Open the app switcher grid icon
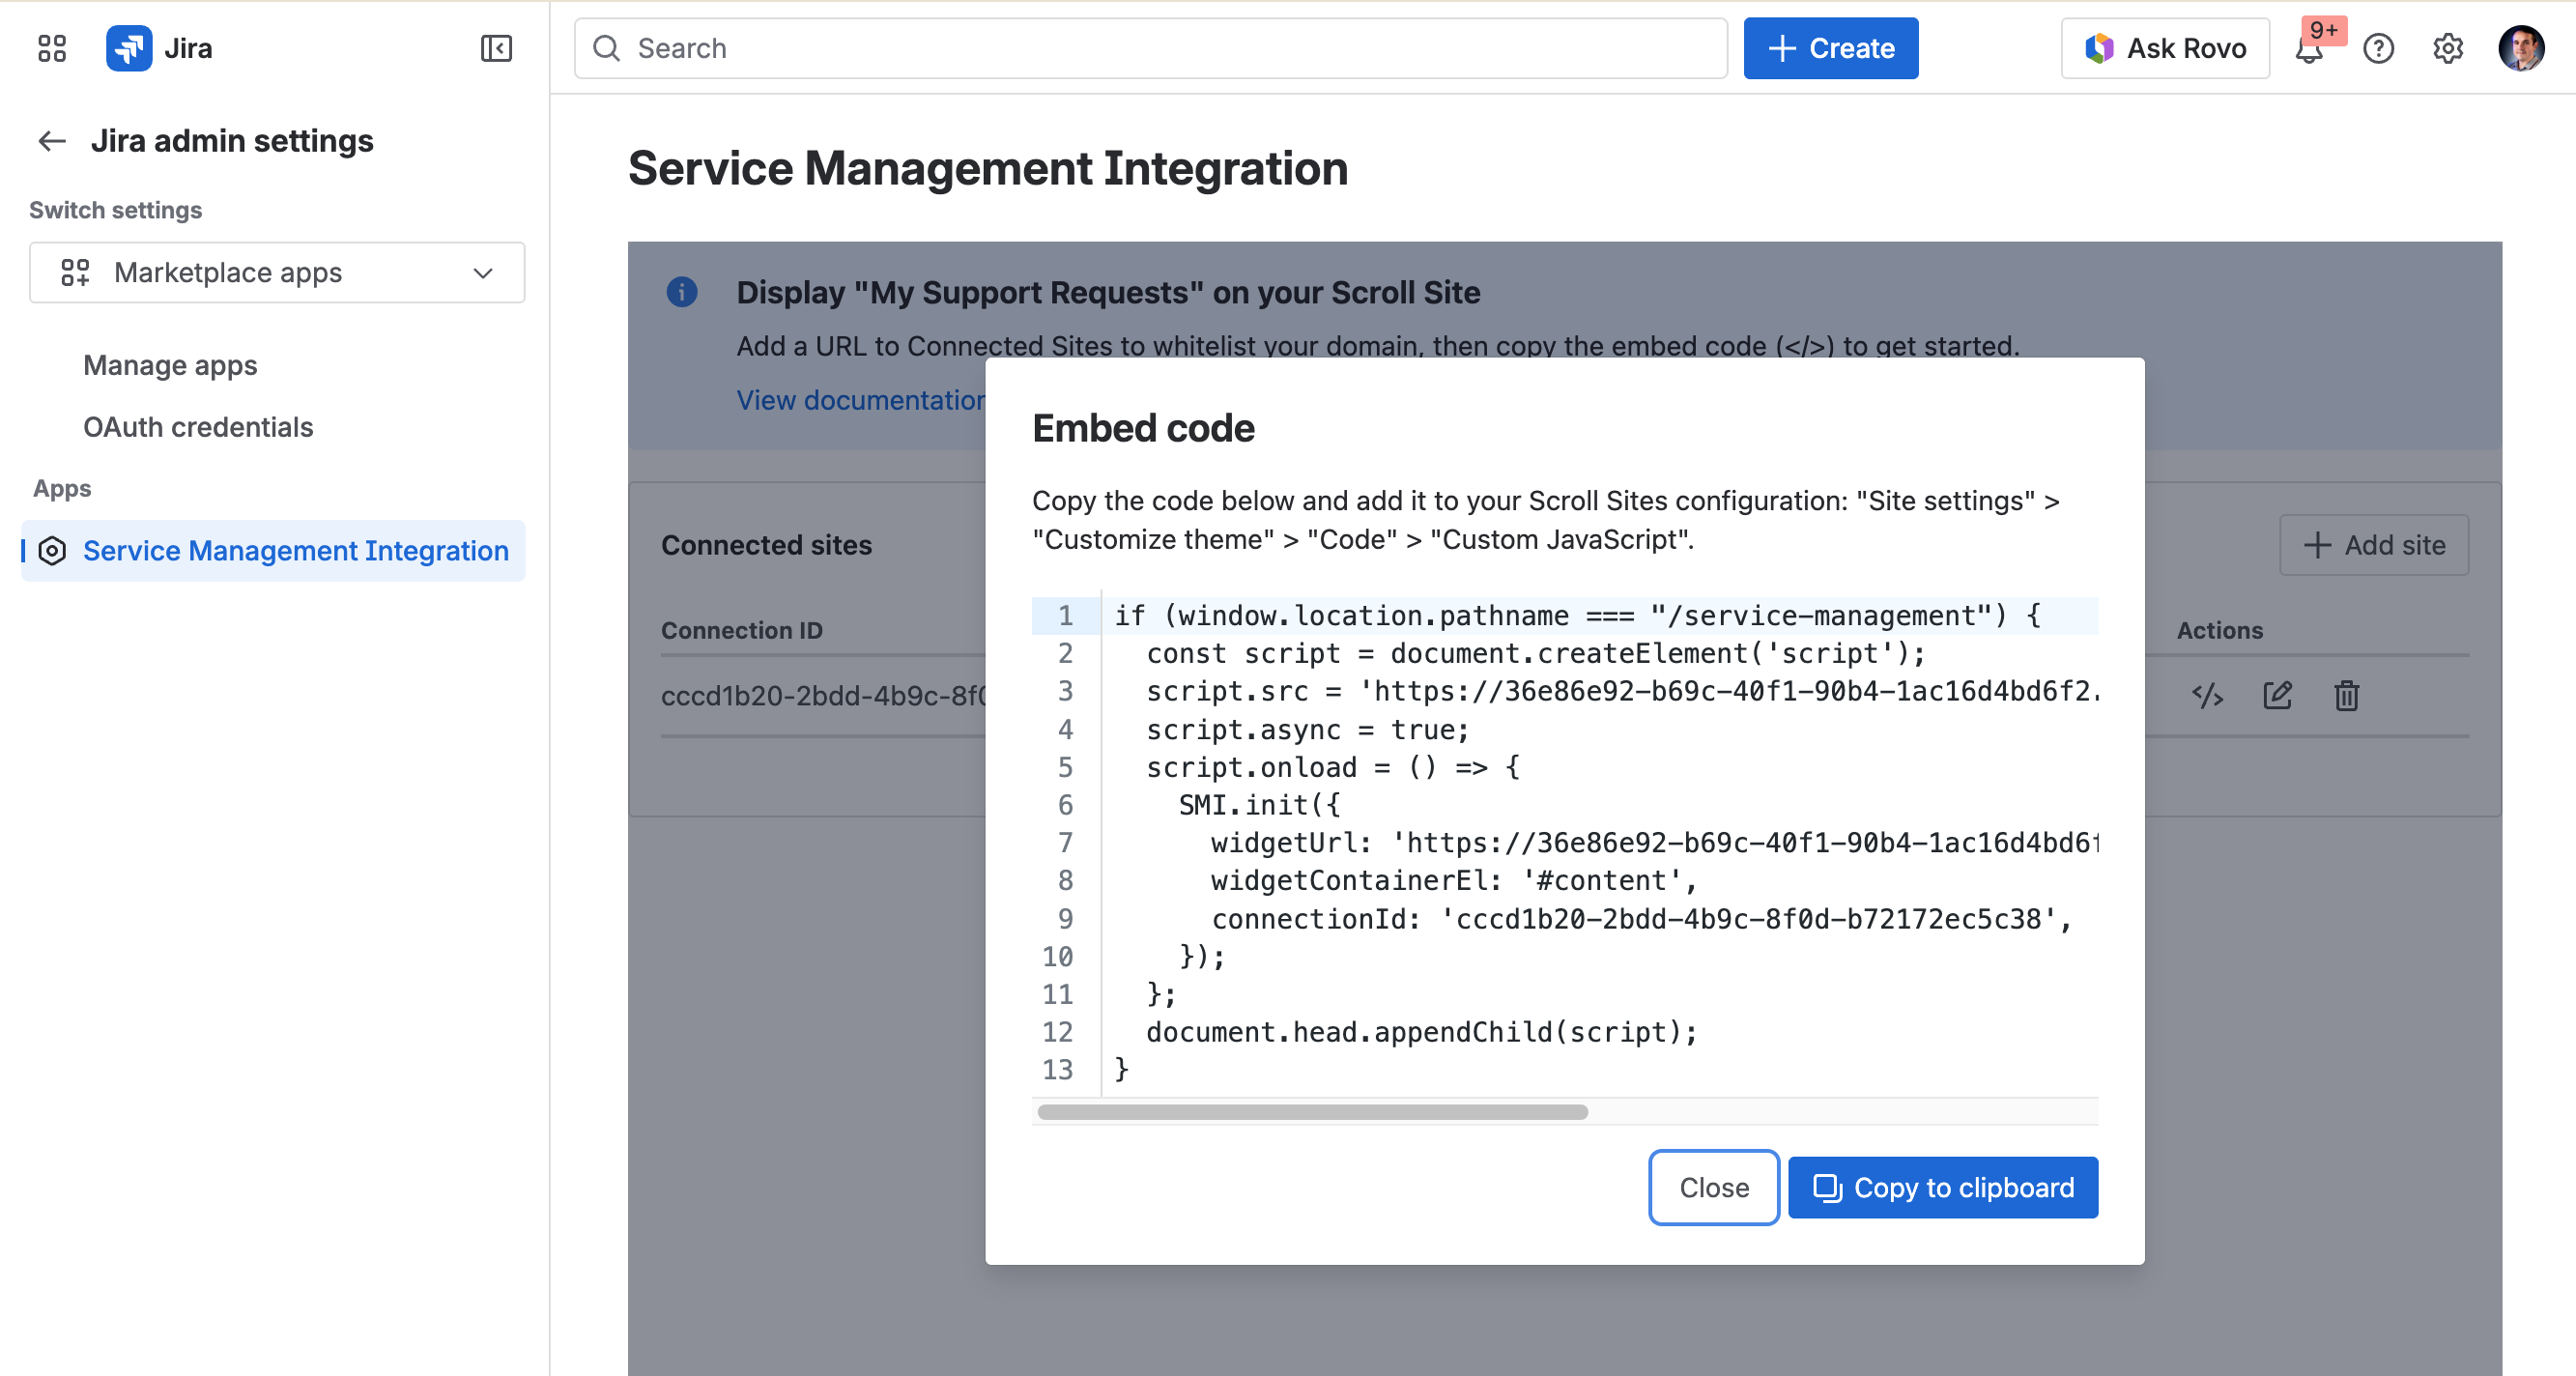 click(x=51, y=47)
